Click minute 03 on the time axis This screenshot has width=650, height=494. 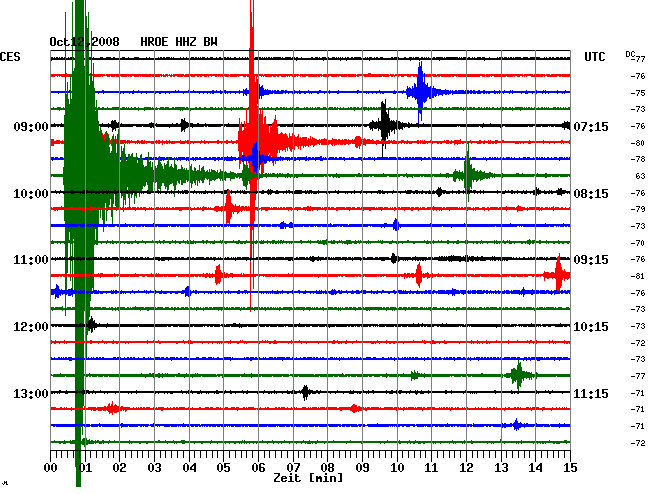[x=154, y=468]
